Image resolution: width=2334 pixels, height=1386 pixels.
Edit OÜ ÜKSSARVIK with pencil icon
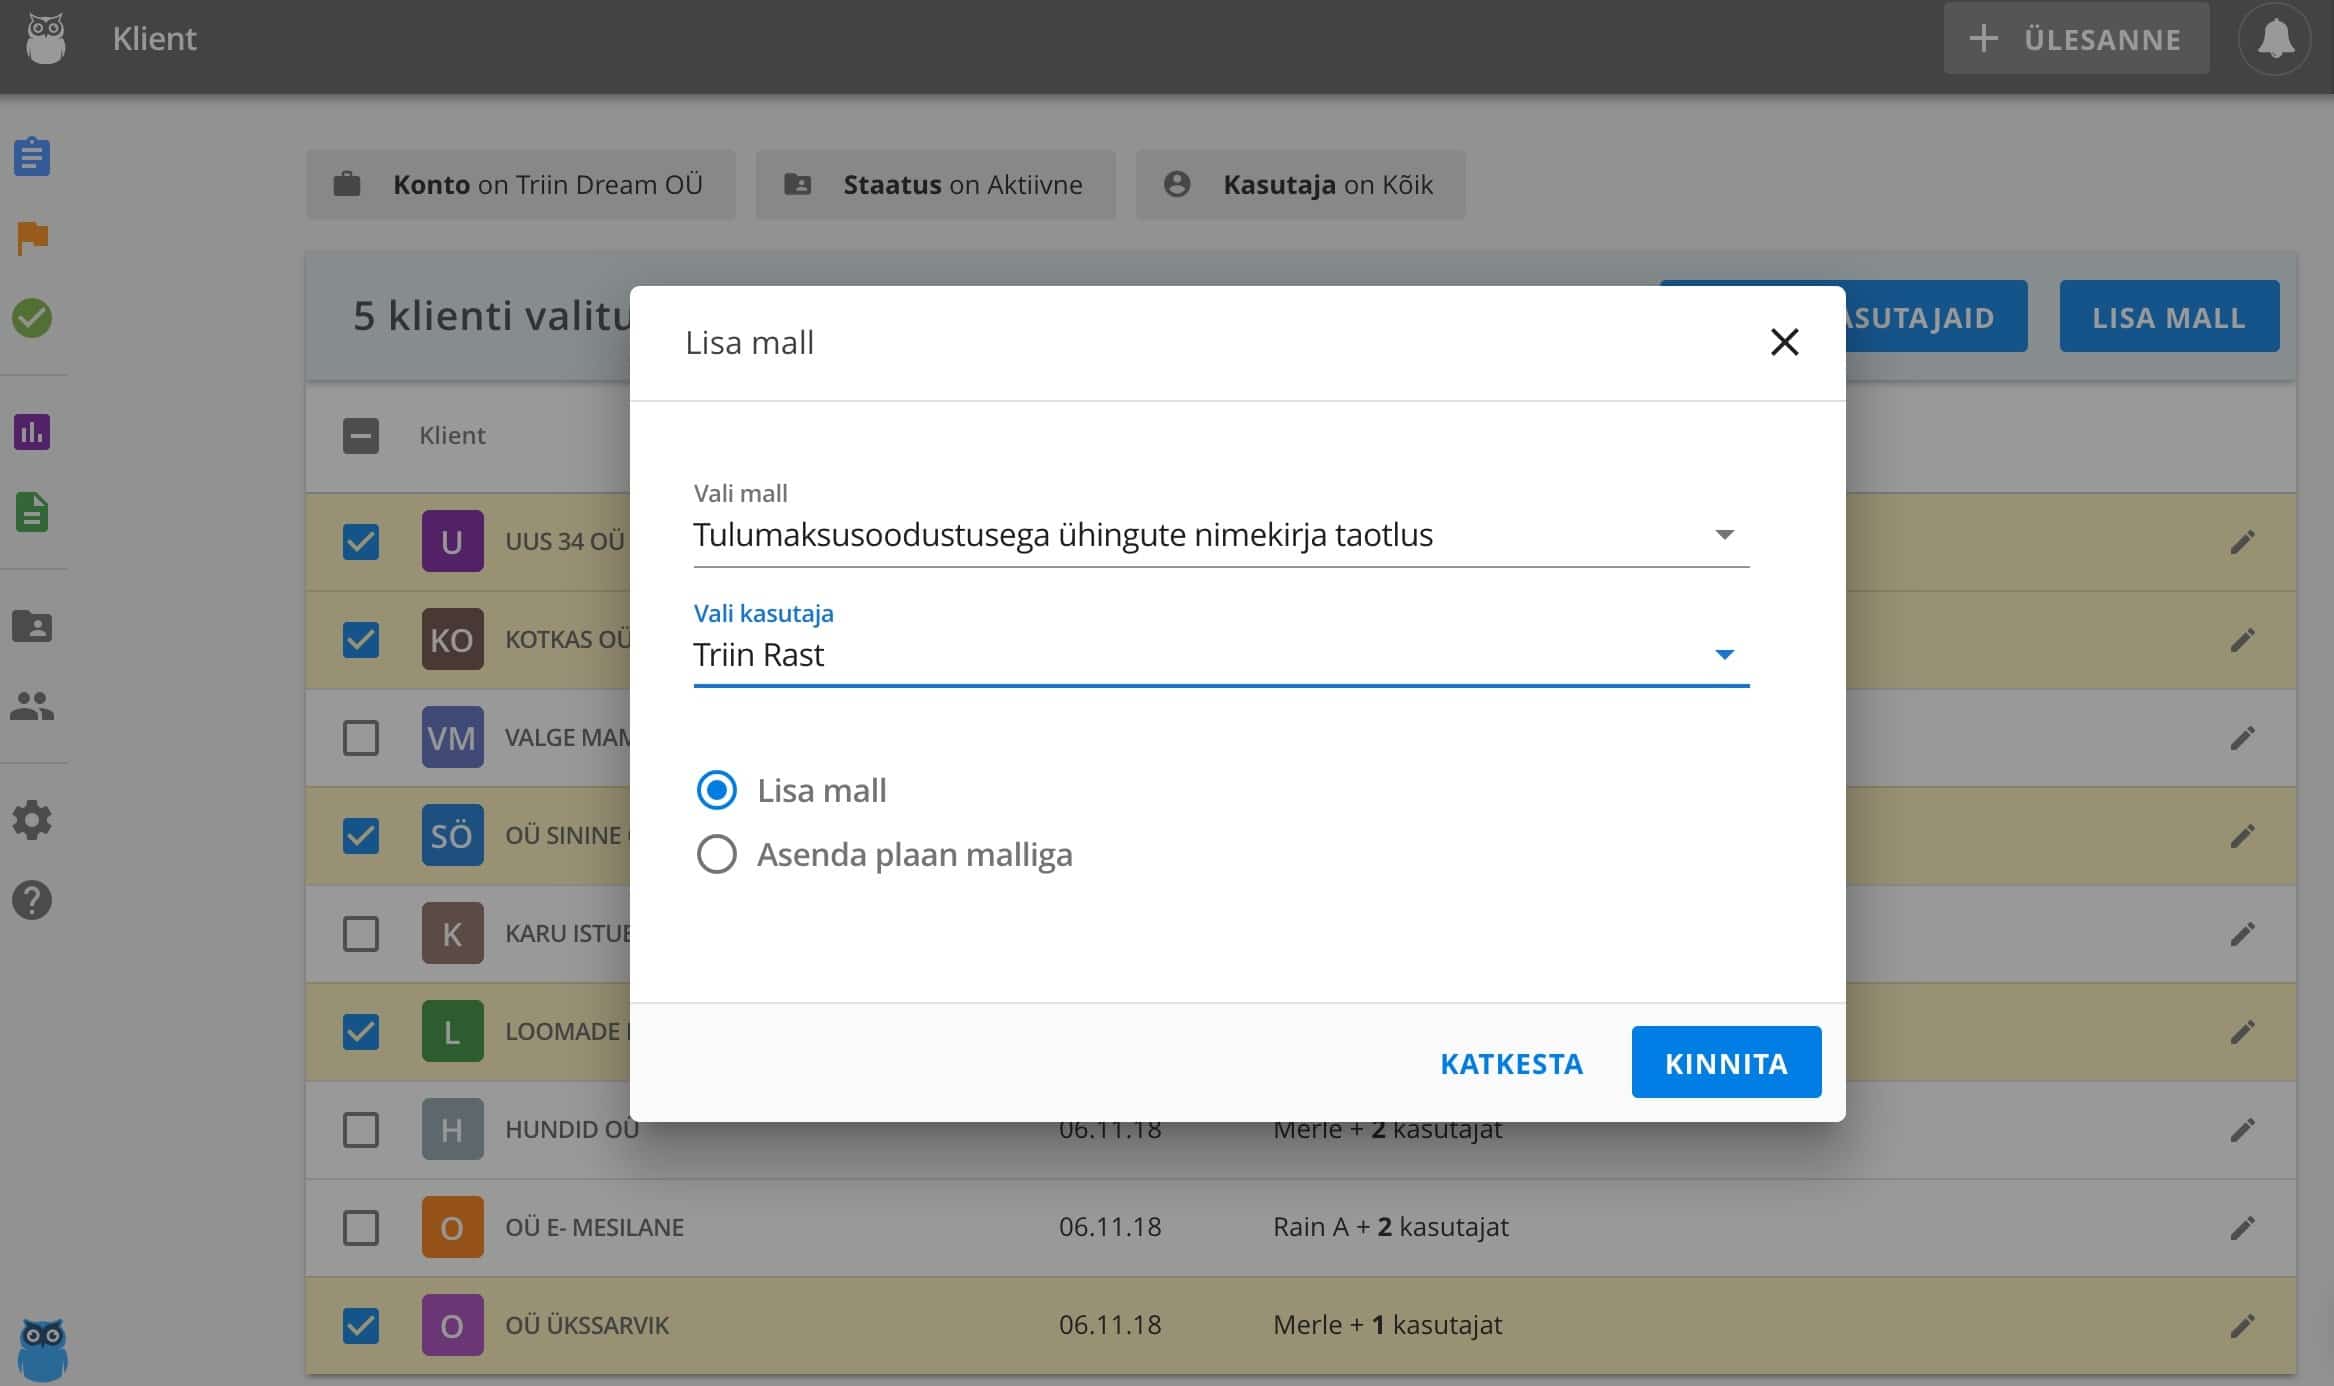pos(2242,1326)
